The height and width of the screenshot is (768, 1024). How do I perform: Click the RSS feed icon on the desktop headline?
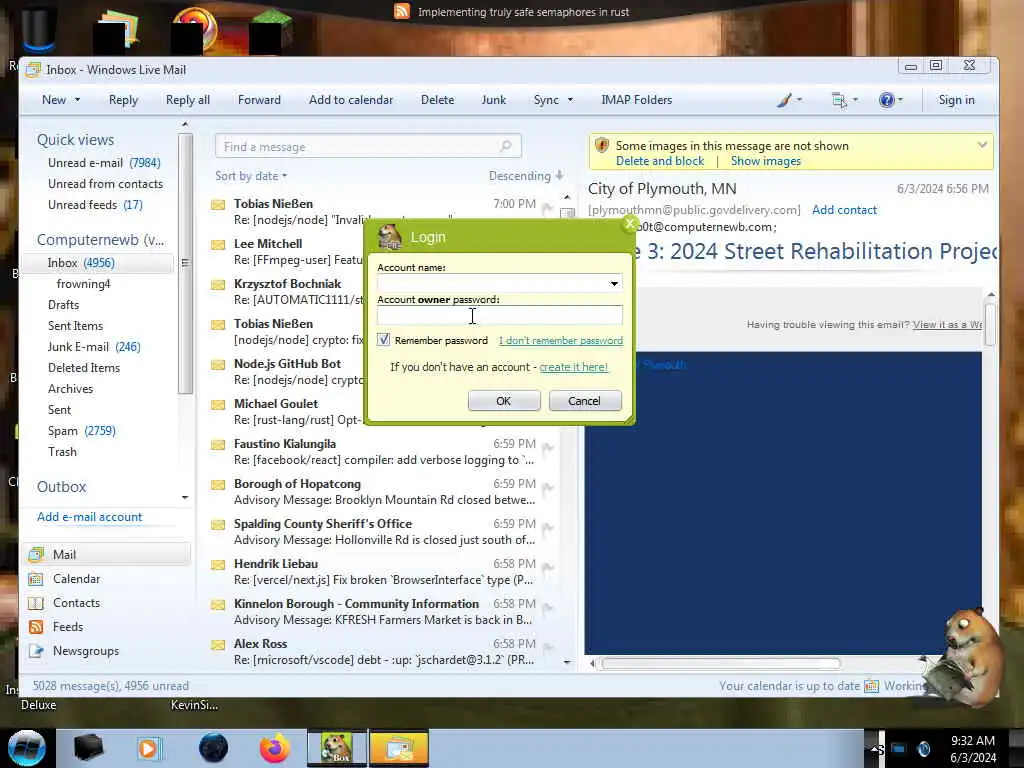(402, 11)
